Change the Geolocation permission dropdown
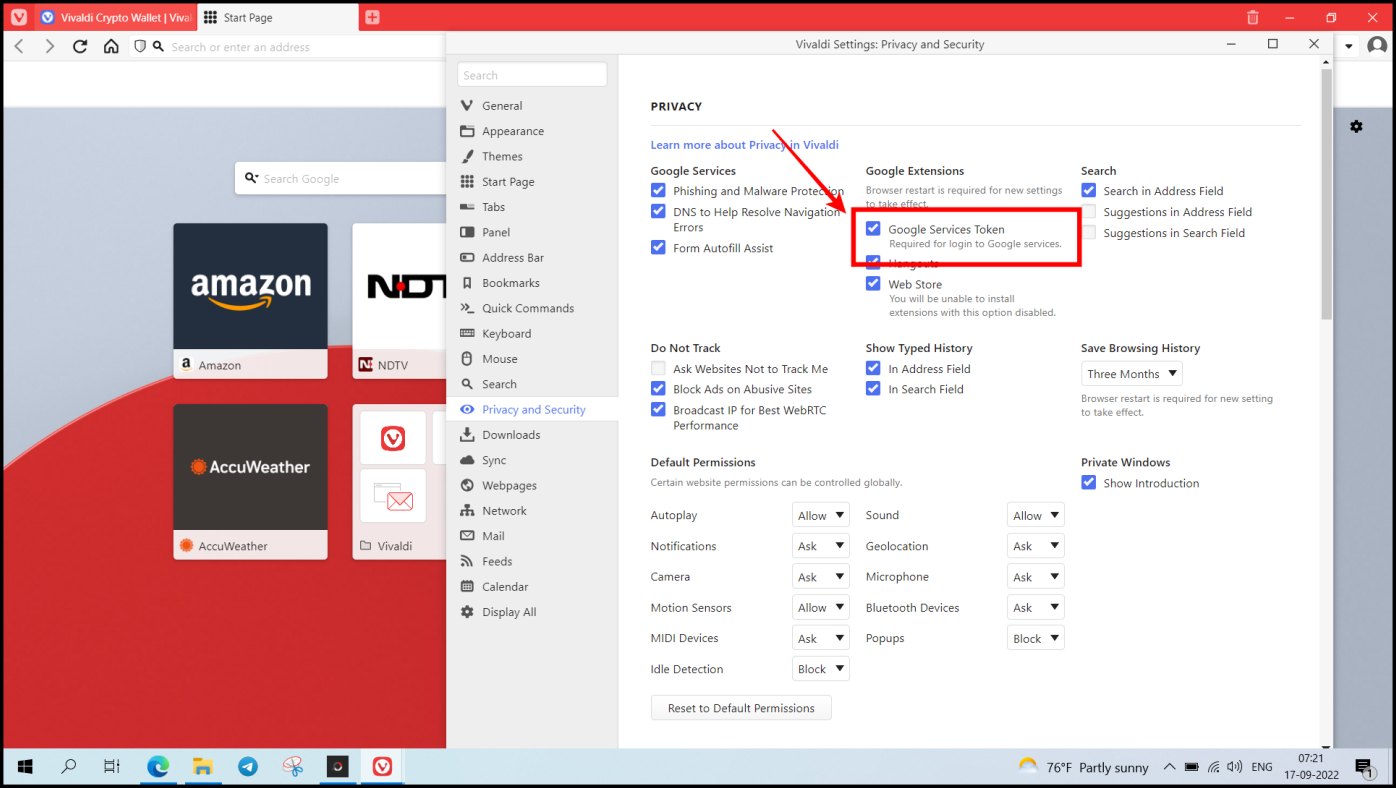This screenshot has height=788, width=1396. click(1036, 546)
